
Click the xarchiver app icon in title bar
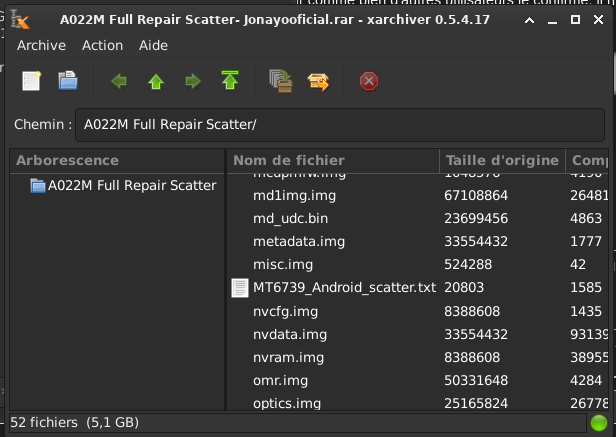tap(20, 19)
